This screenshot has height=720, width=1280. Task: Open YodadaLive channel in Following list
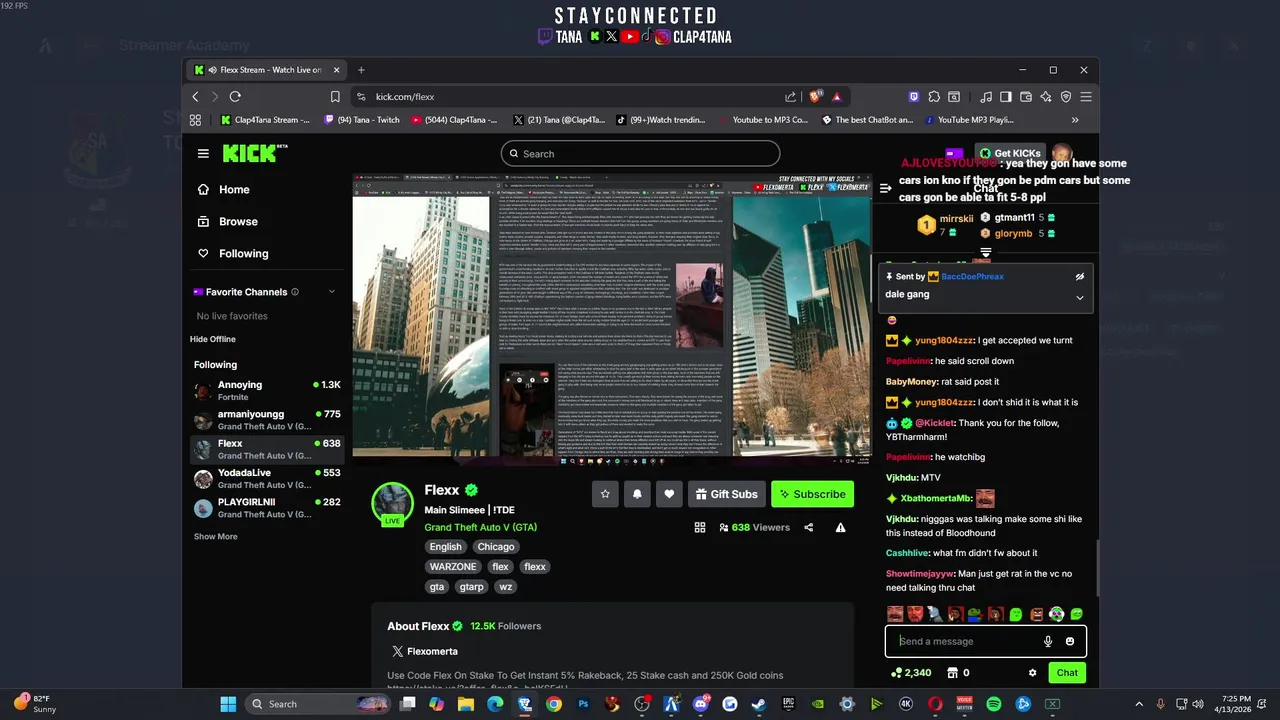[x=267, y=478]
